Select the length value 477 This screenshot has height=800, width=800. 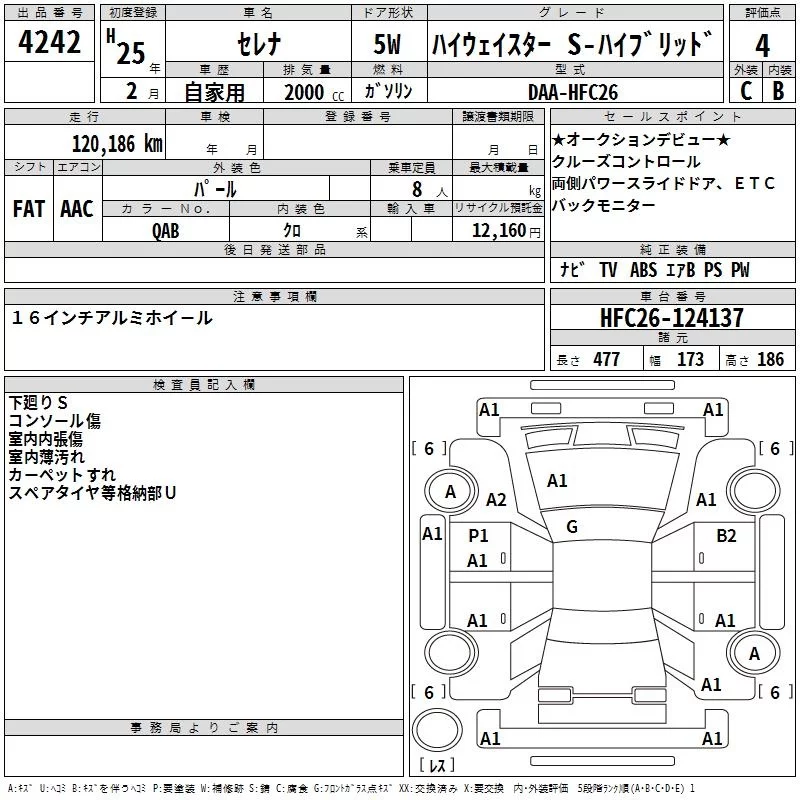coord(607,359)
